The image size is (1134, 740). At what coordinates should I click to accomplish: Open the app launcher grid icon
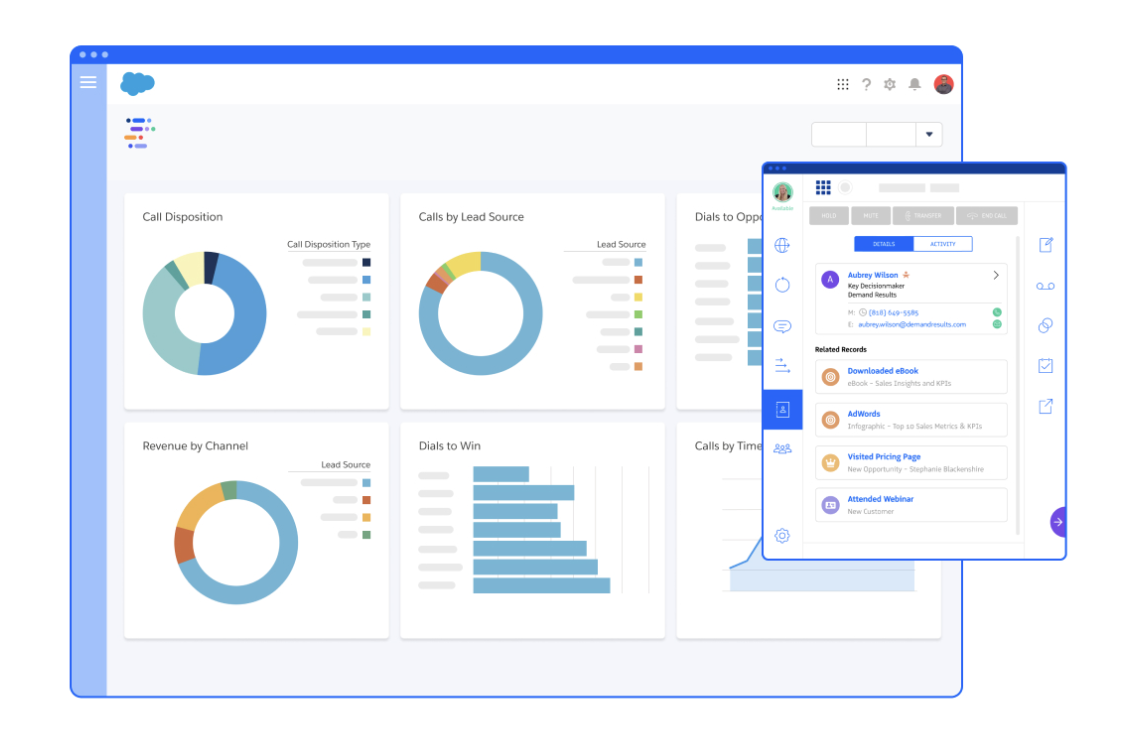[843, 84]
